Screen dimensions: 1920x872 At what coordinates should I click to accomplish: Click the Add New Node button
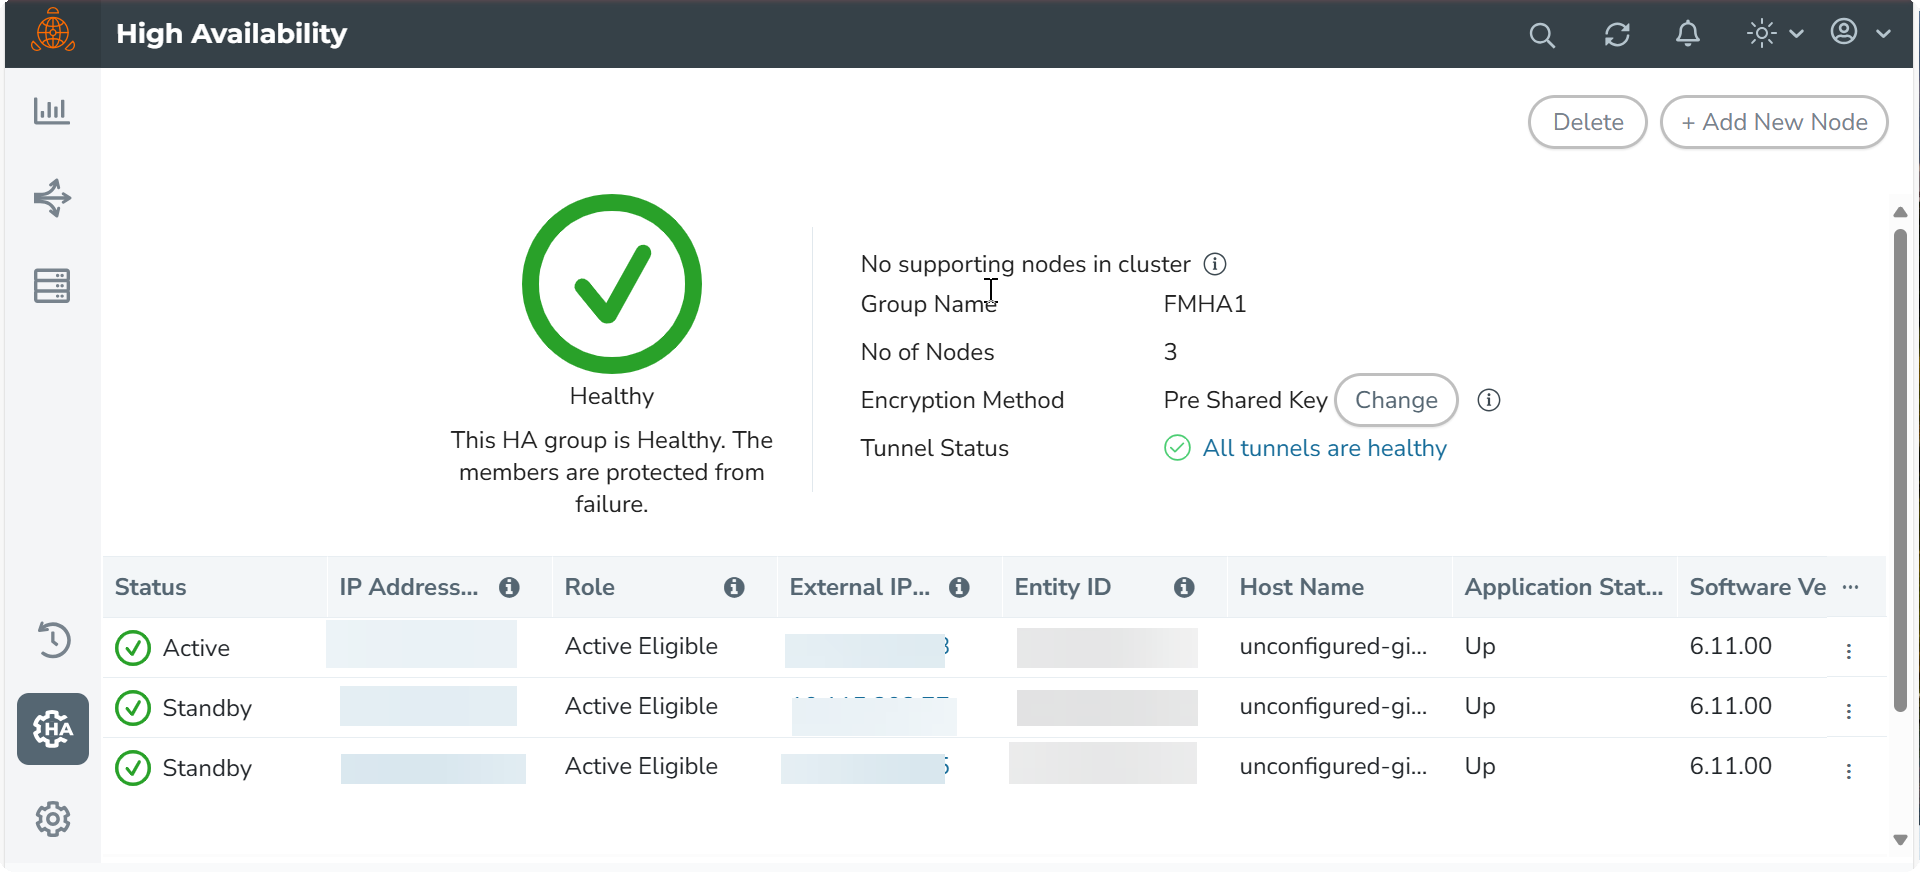coord(1774,122)
